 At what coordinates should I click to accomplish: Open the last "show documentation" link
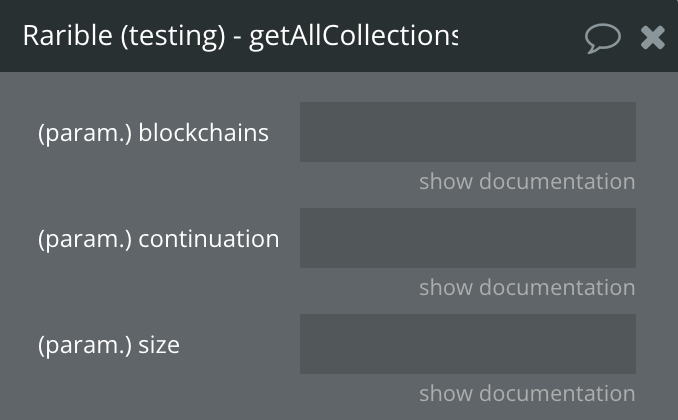(x=527, y=393)
